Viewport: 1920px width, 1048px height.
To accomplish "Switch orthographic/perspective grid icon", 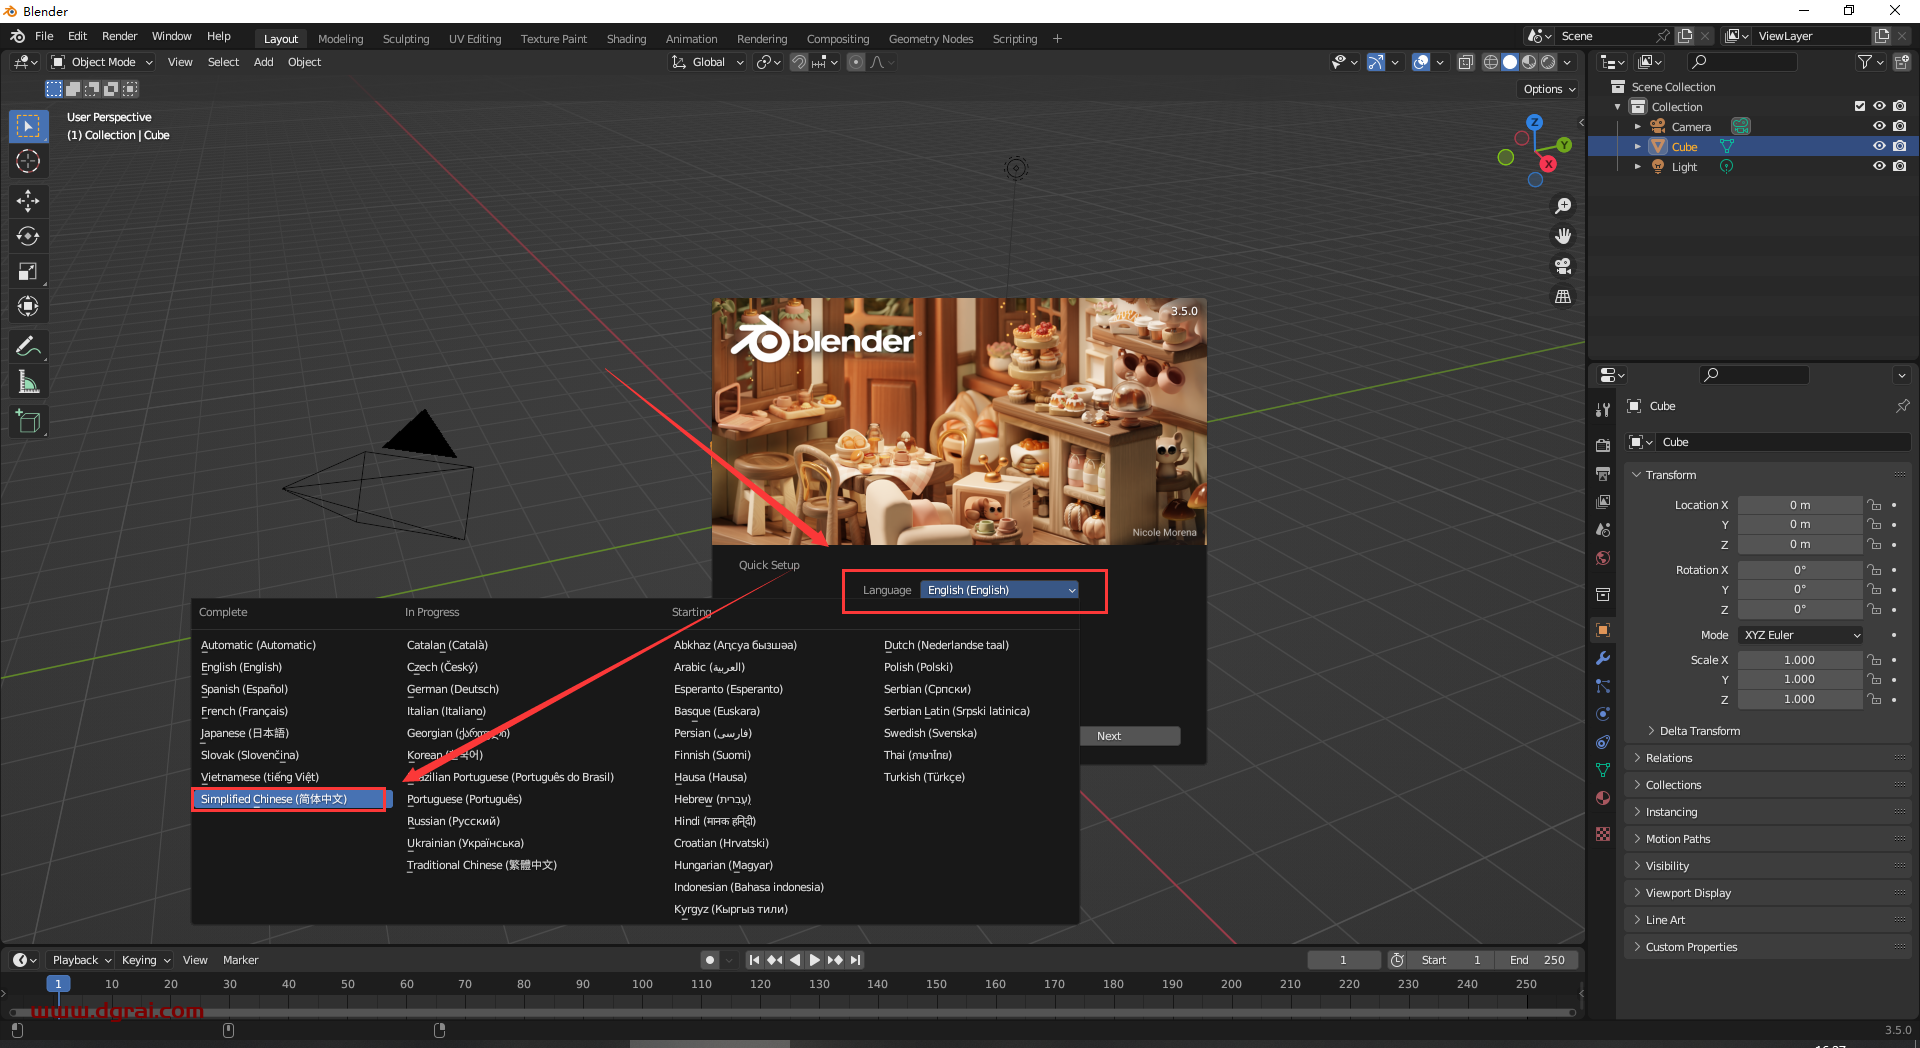I will pos(1563,296).
